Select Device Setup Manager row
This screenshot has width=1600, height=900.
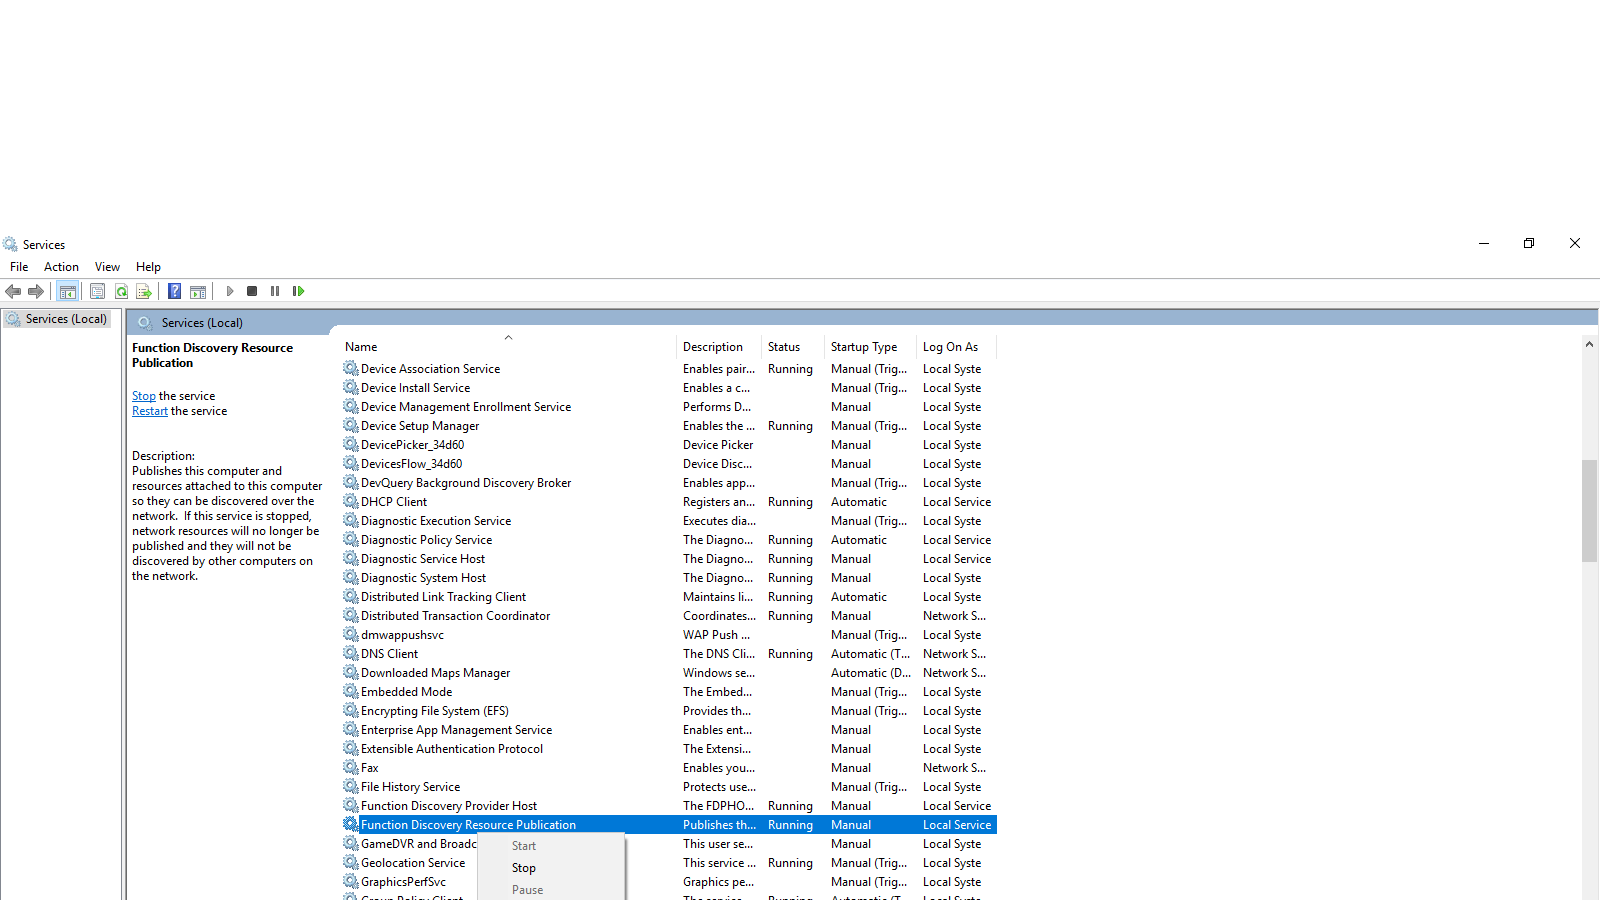point(669,426)
